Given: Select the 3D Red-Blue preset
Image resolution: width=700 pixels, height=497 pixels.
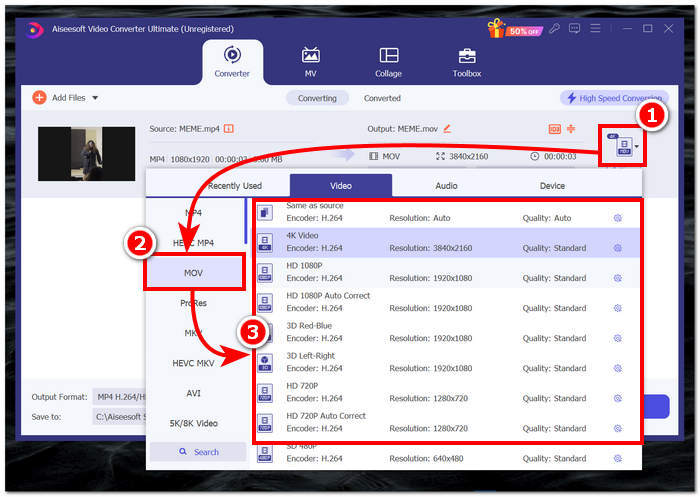Looking at the screenshot, I should (448, 333).
